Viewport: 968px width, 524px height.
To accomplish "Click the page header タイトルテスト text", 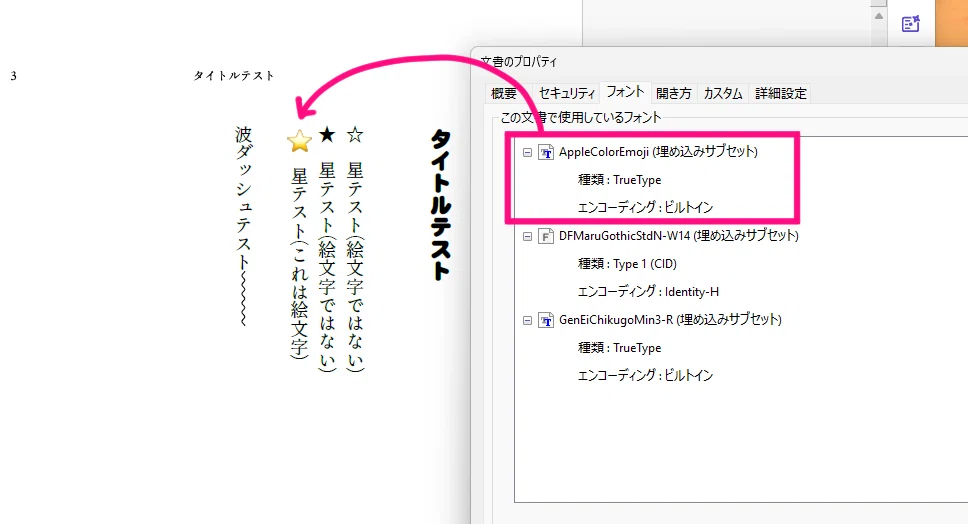I will coord(234,75).
